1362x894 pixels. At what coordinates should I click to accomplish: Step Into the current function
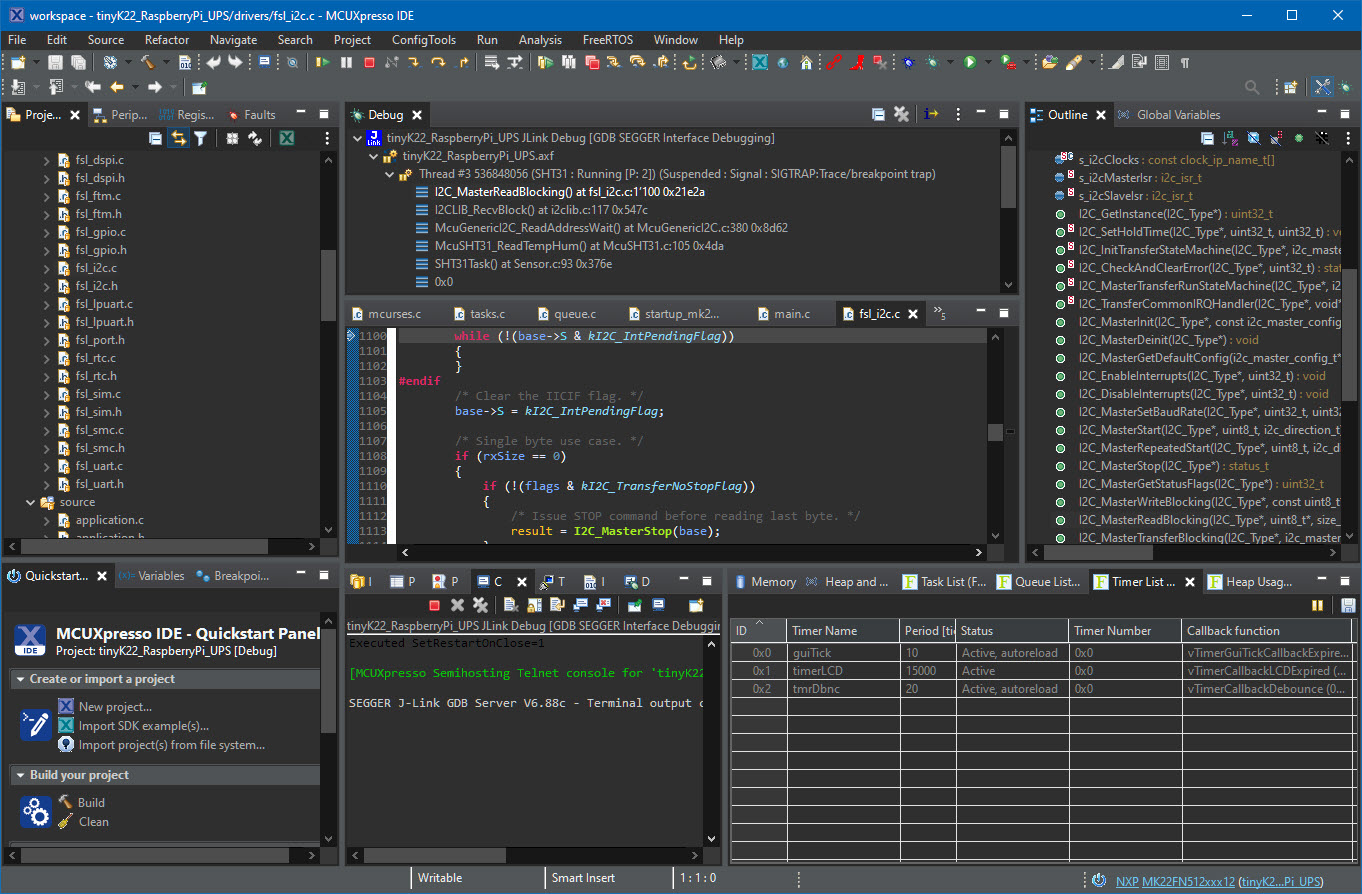pyautogui.click(x=415, y=61)
